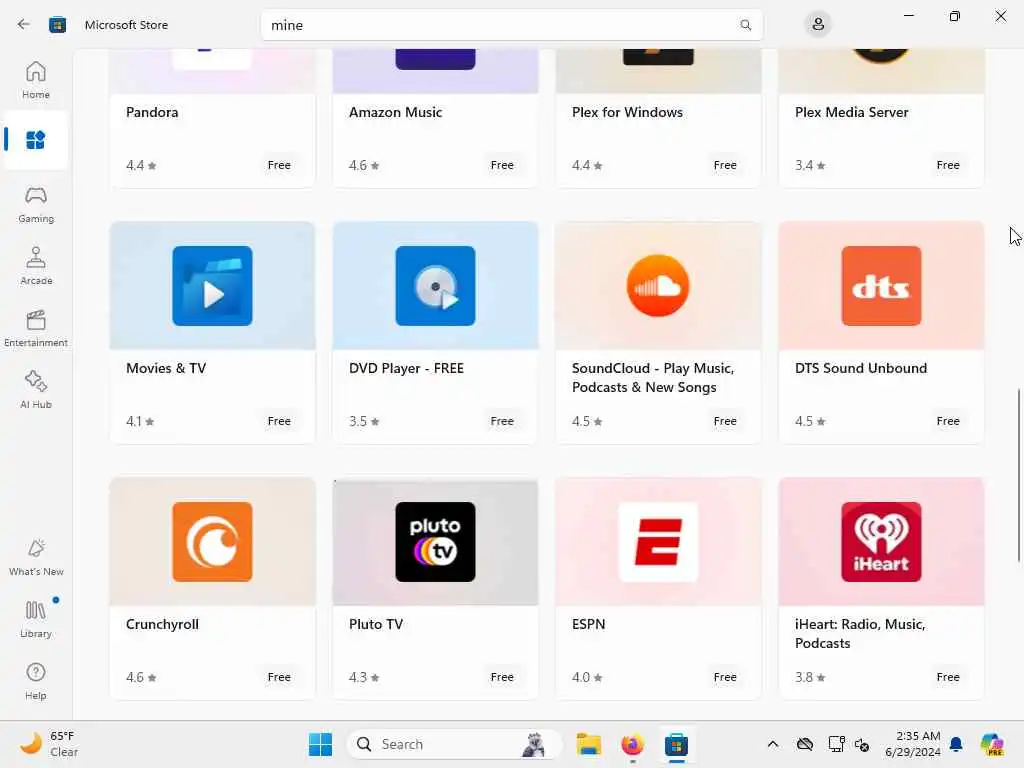
Task: Open the weather widget showing 65°F
Action: 49,744
